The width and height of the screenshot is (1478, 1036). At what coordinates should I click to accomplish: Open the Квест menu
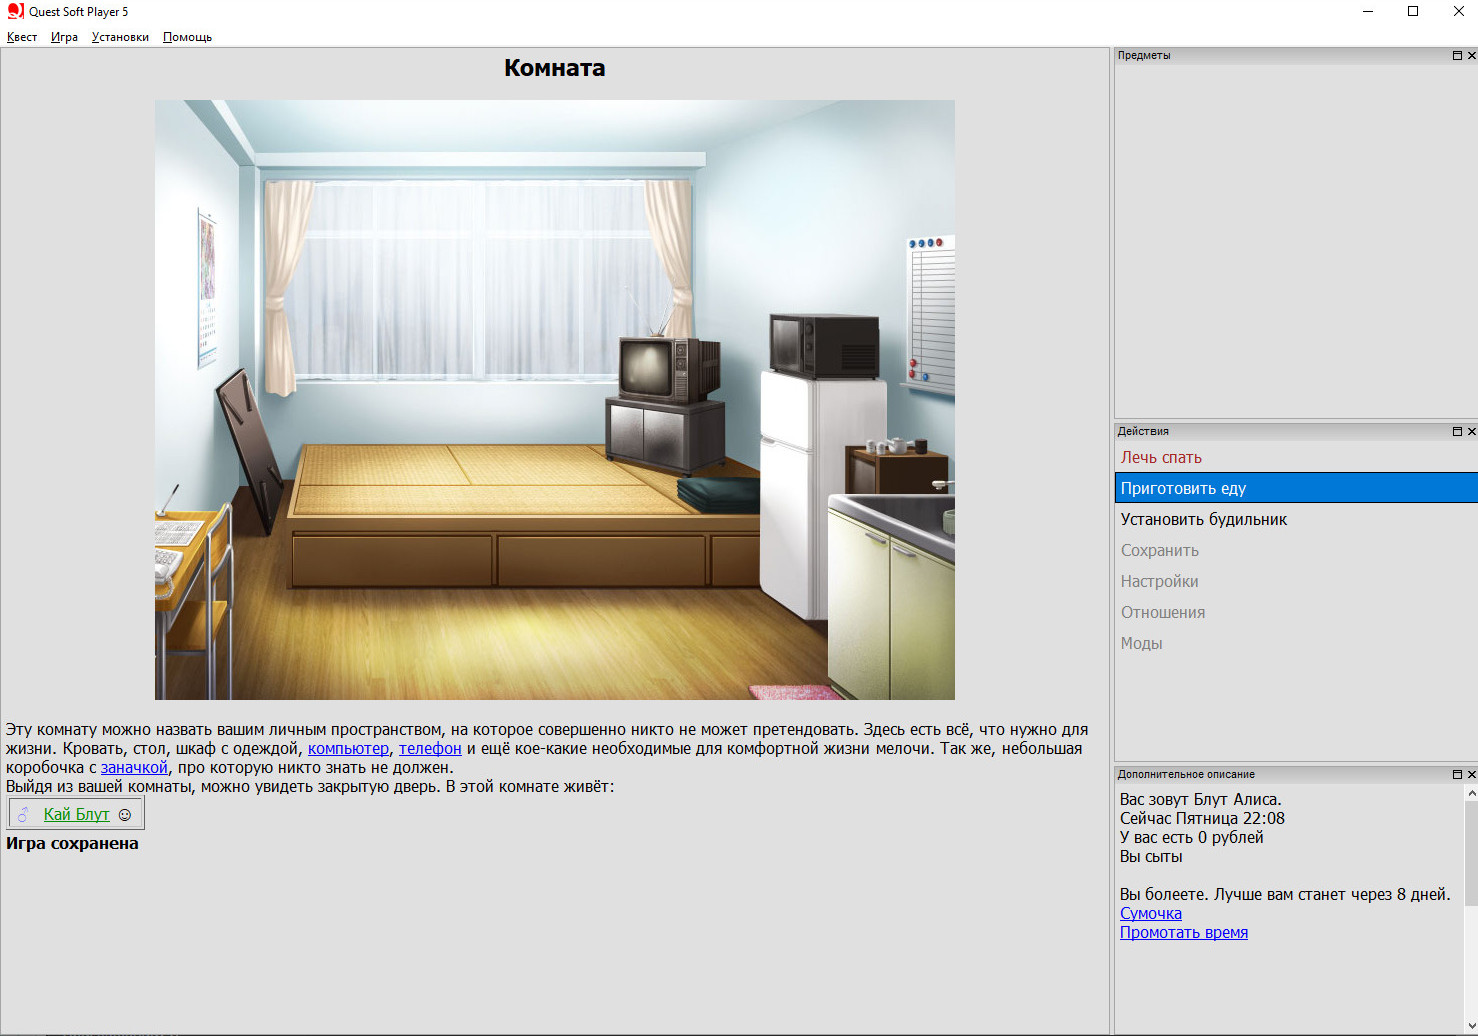click(22, 37)
